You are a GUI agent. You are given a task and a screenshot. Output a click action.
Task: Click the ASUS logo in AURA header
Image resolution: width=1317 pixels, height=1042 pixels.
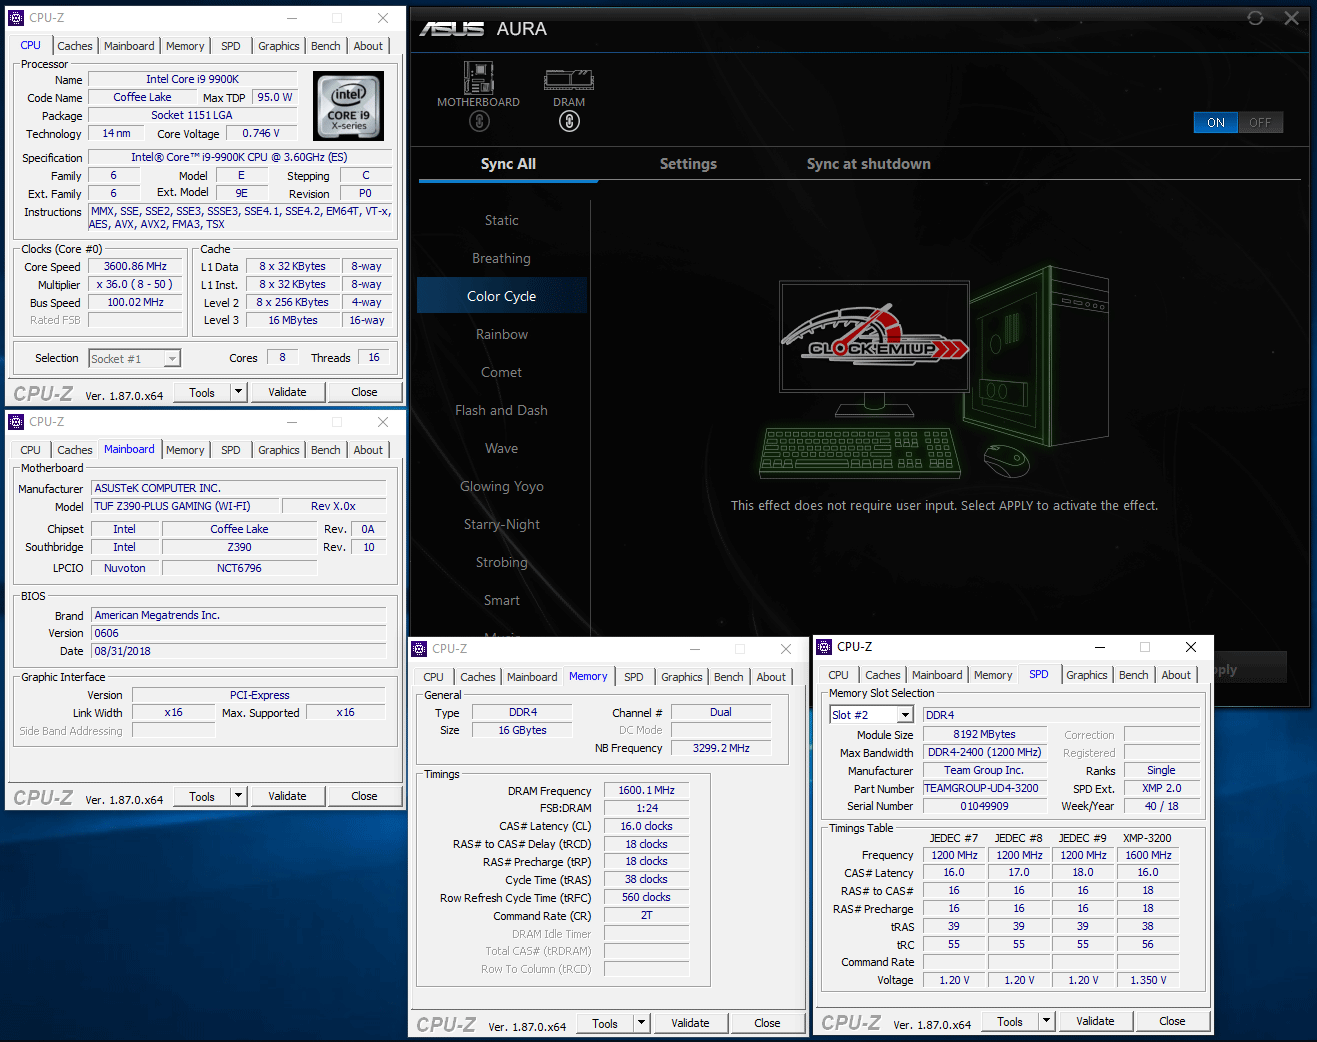coord(452,29)
